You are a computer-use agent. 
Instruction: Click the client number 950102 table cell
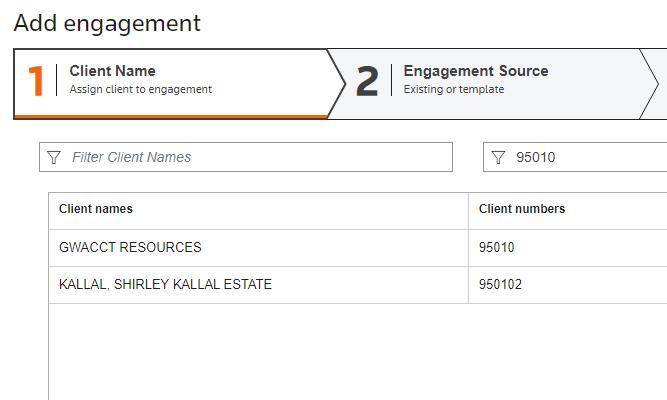click(500, 284)
